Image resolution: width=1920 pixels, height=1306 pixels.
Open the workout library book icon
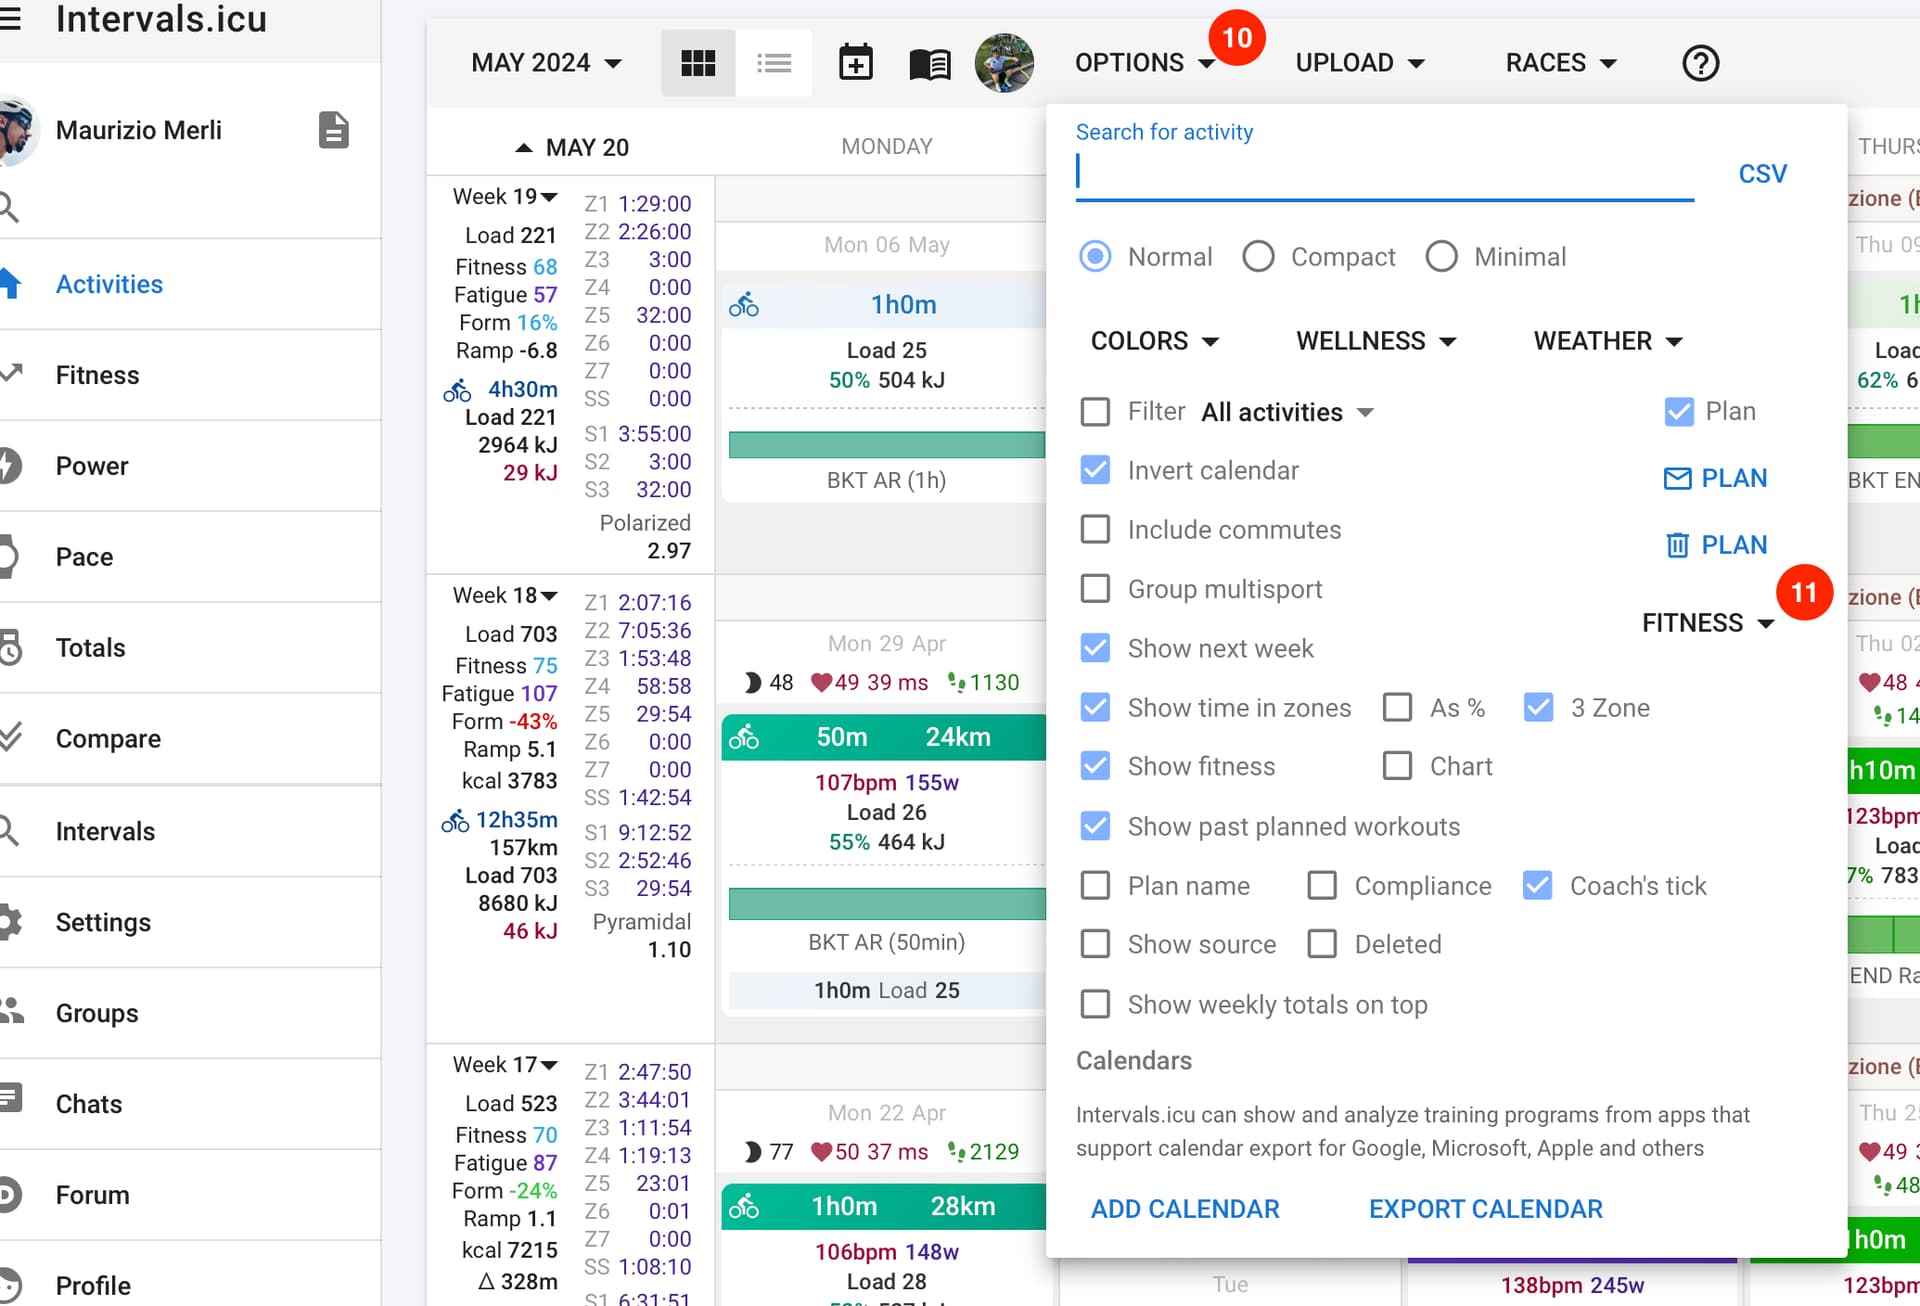pyautogui.click(x=930, y=64)
